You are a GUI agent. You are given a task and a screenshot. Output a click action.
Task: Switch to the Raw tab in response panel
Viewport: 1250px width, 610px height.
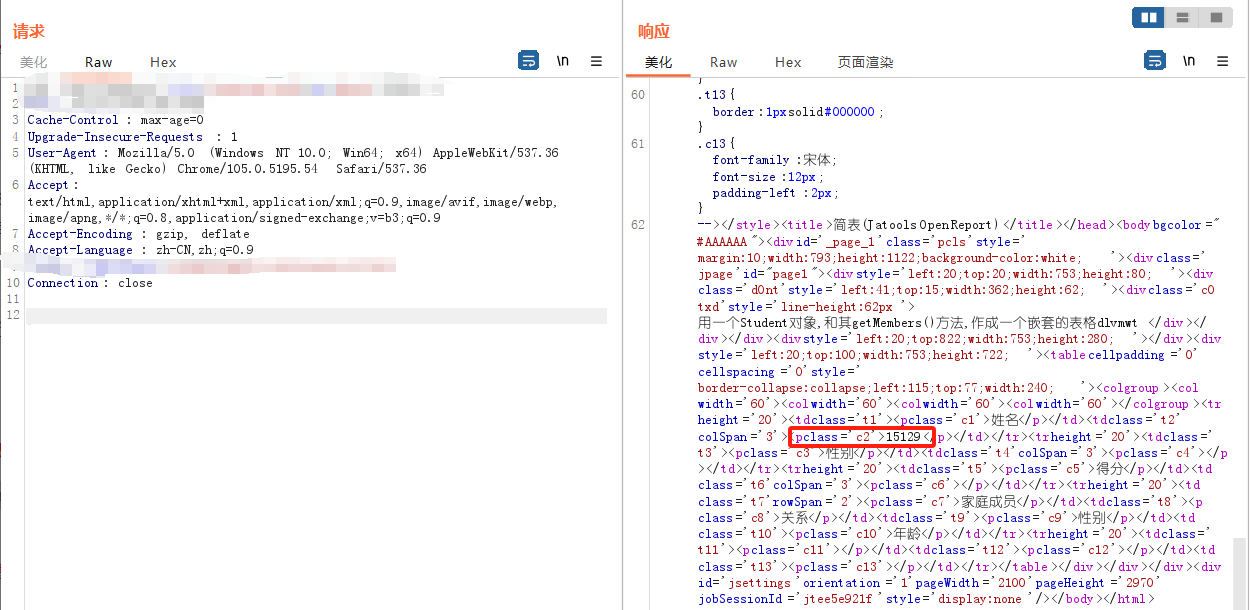point(724,62)
